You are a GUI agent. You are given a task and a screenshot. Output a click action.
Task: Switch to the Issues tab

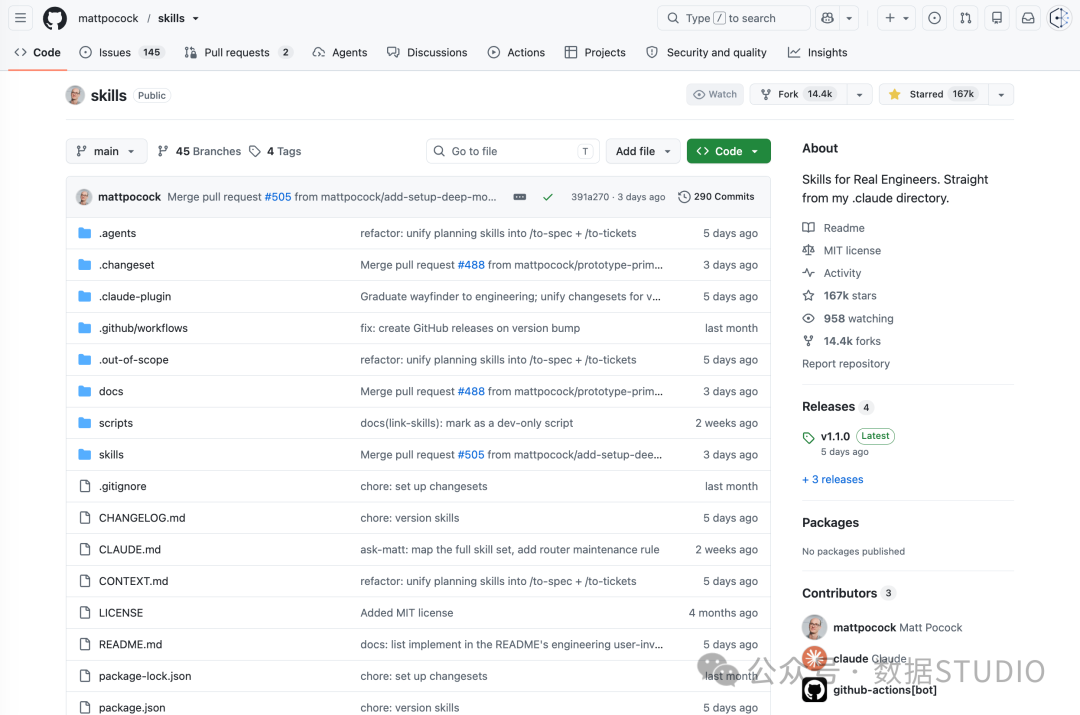tap(122, 52)
